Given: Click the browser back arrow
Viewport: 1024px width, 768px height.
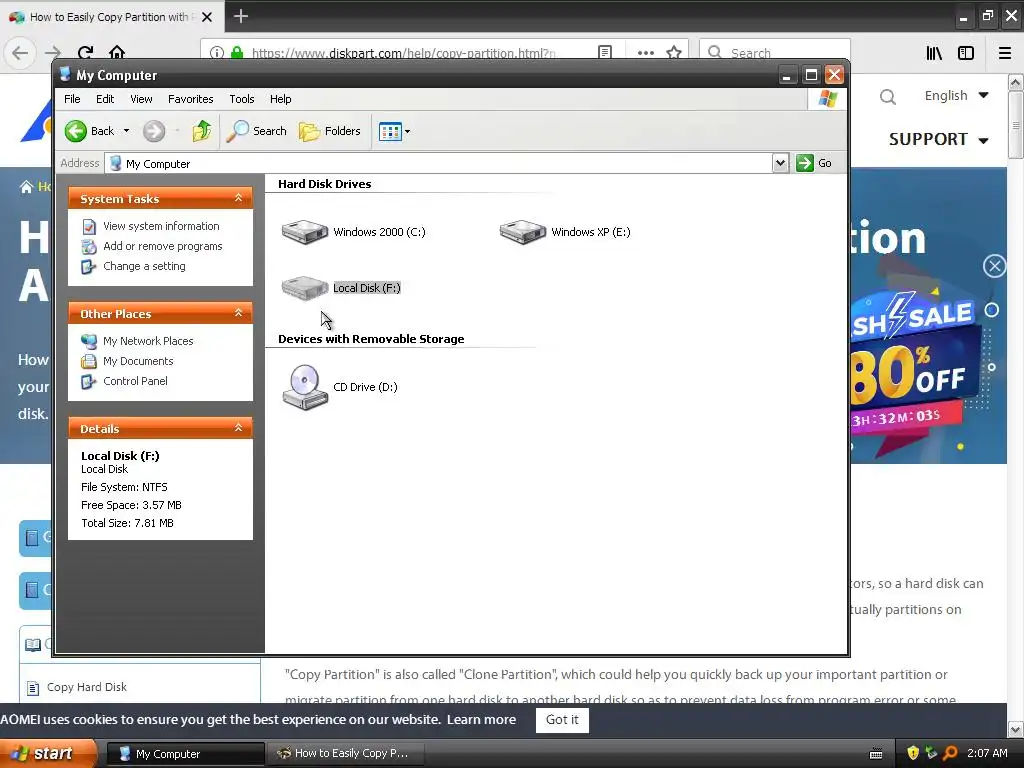Looking at the screenshot, I should [x=20, y=53].
